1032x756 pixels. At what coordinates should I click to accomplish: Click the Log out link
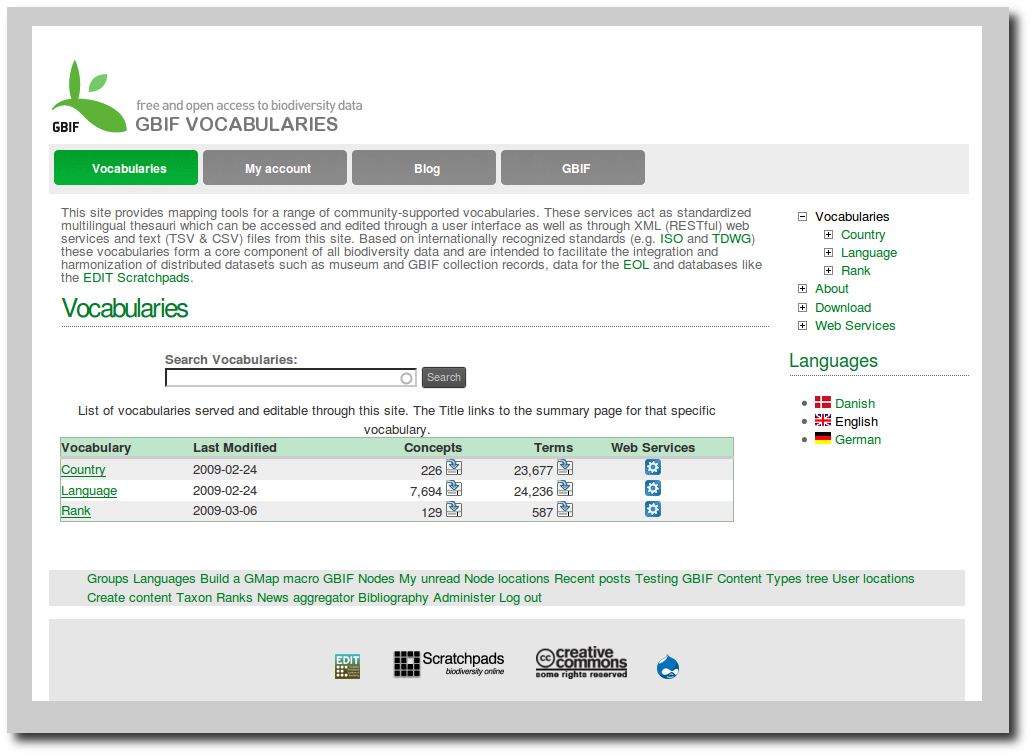coord(520,598)
